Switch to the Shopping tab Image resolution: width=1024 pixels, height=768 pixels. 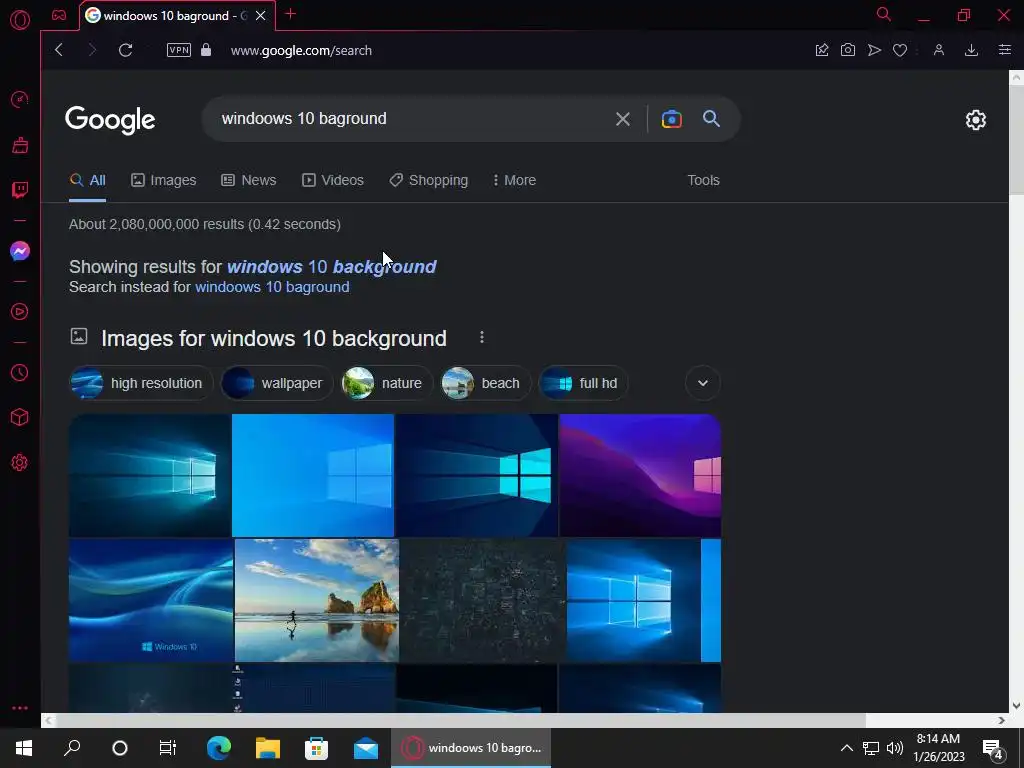pyautogui.click(x=428, y=180)
